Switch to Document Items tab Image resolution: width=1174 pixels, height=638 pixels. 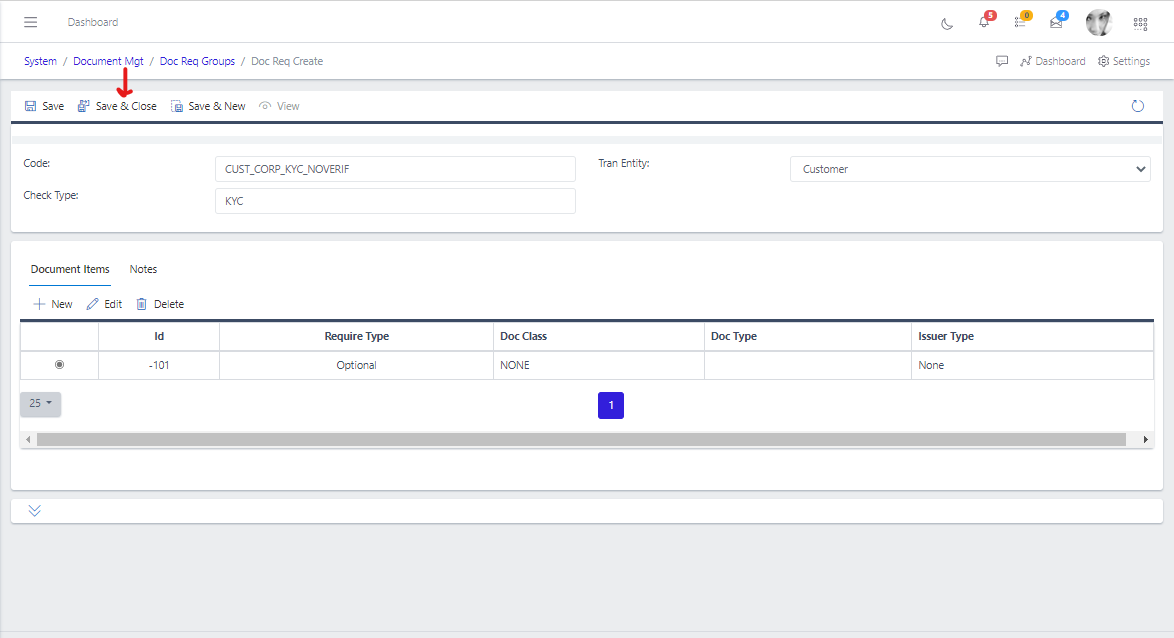click(x=70, y=270)
